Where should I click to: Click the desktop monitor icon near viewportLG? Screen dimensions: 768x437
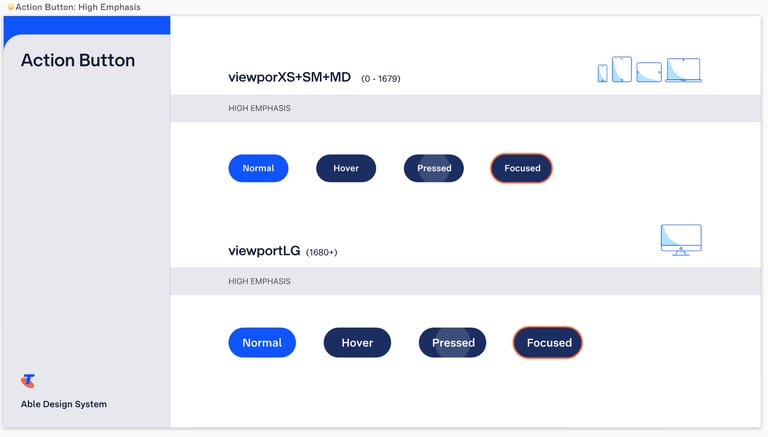681,240
